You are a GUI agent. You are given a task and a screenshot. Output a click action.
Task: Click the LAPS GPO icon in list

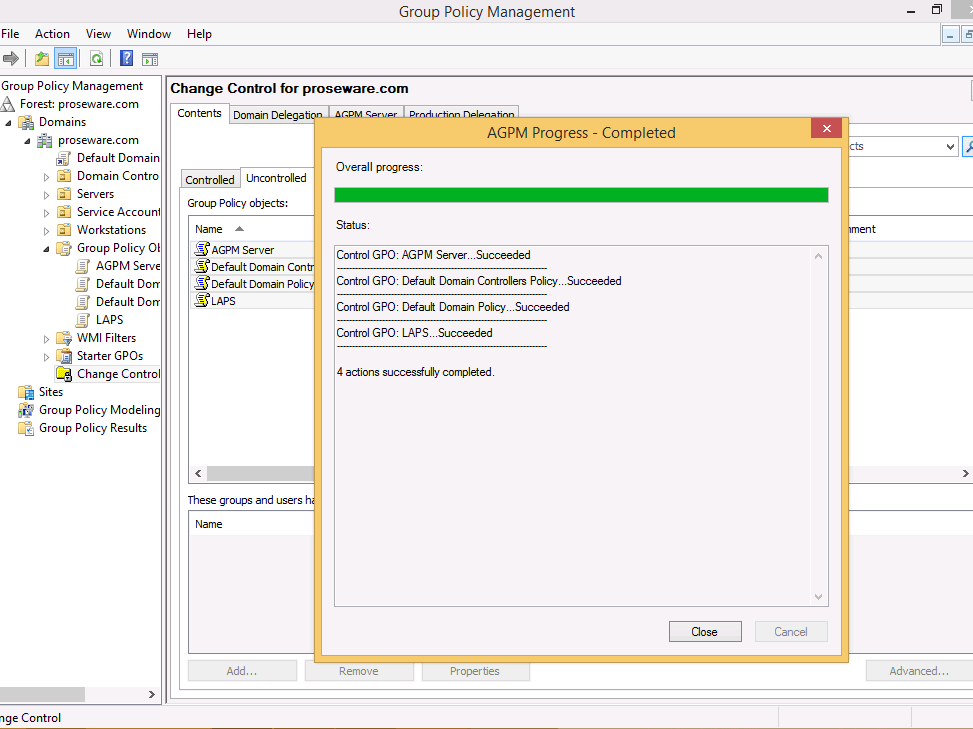[202, 301]
